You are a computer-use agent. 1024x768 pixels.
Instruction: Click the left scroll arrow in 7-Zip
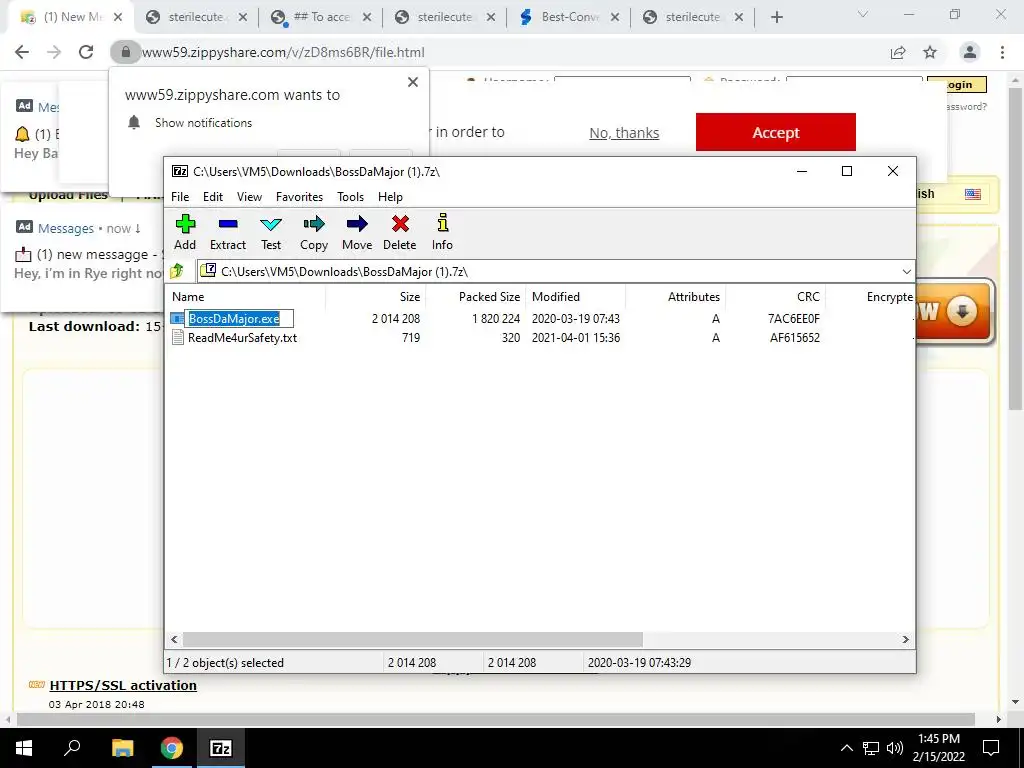[x=174, y=639]
